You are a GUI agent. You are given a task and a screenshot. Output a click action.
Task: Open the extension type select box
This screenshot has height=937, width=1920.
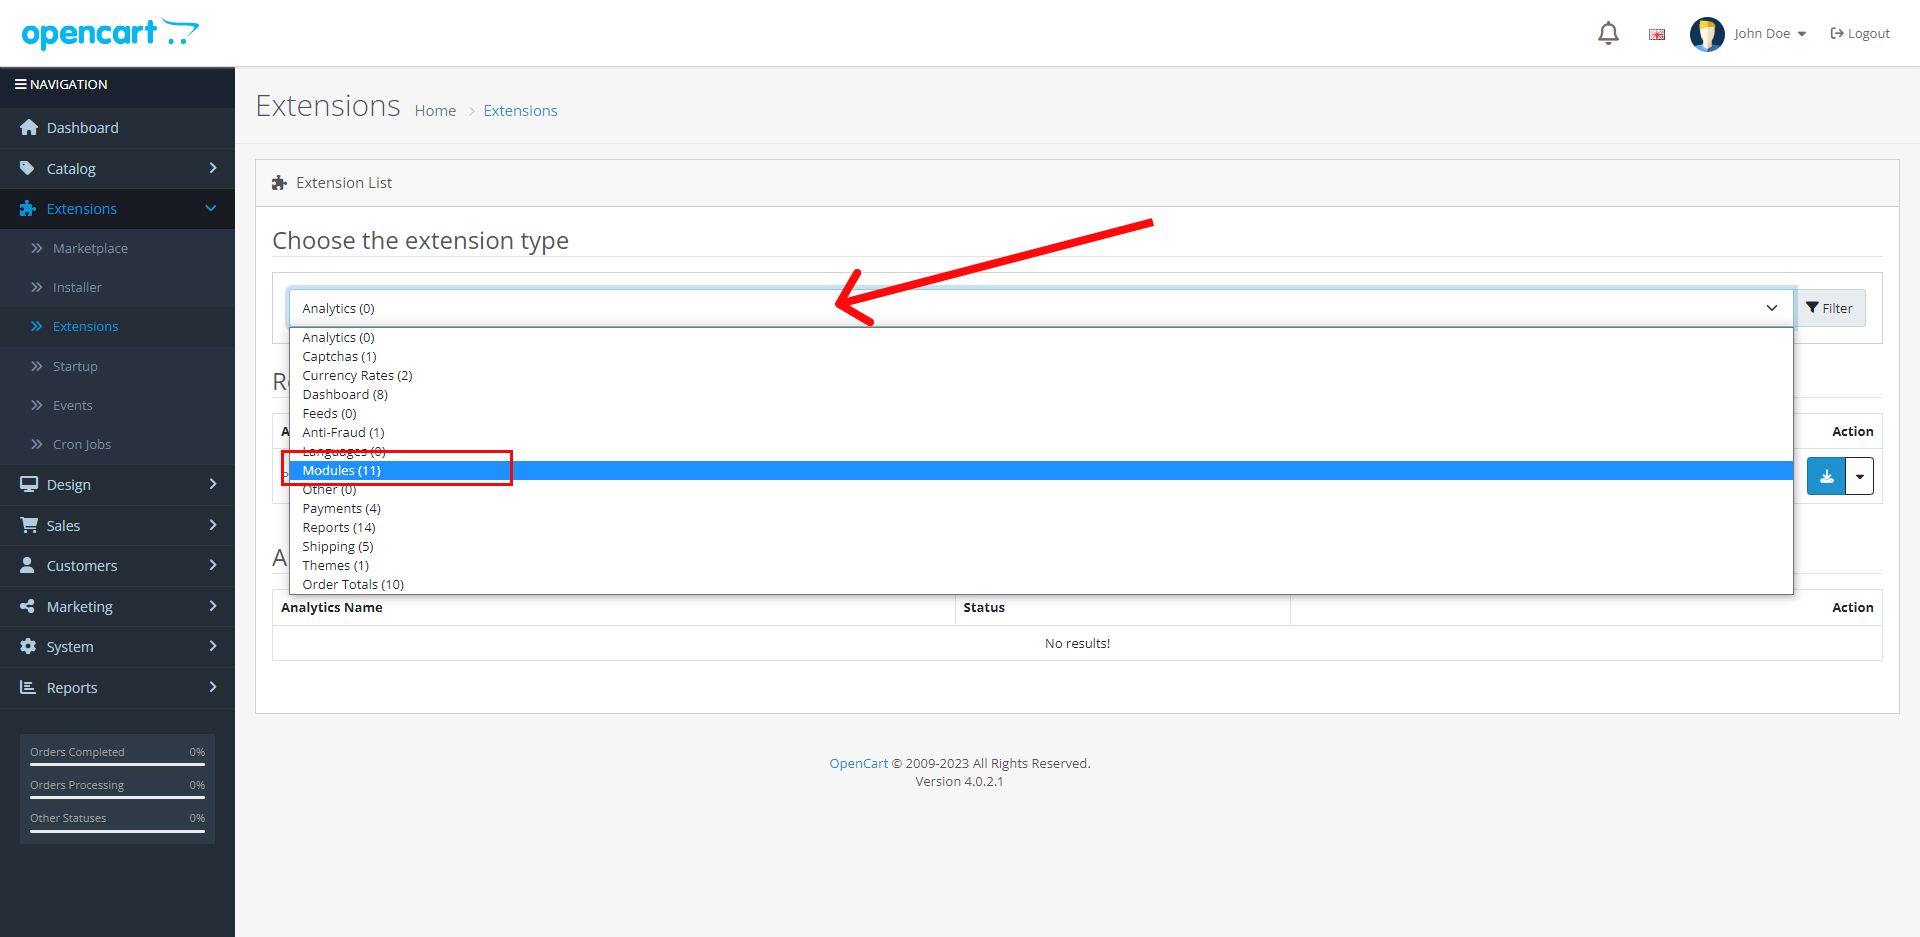[x=1041, y=308]
